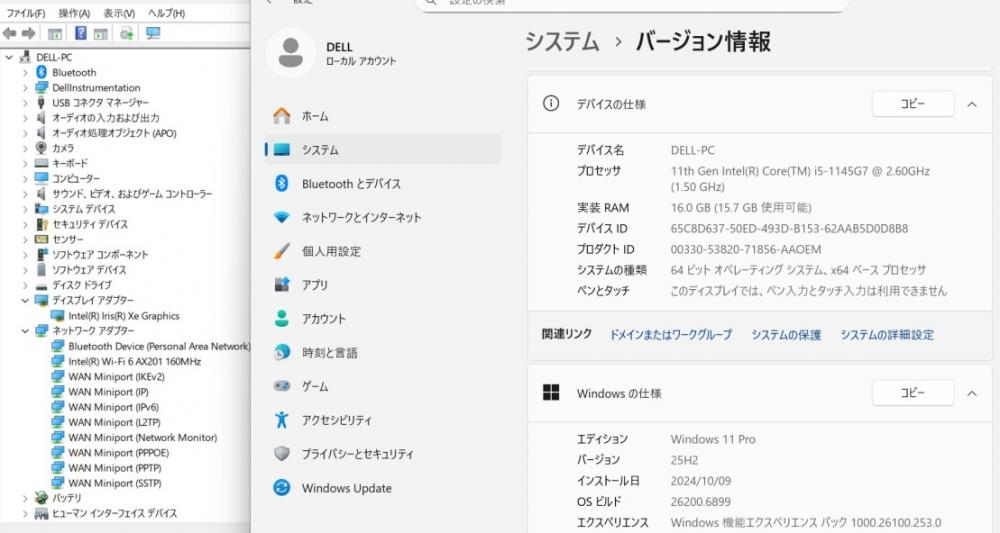Expand the キーボード tree node

click(26, 163)
